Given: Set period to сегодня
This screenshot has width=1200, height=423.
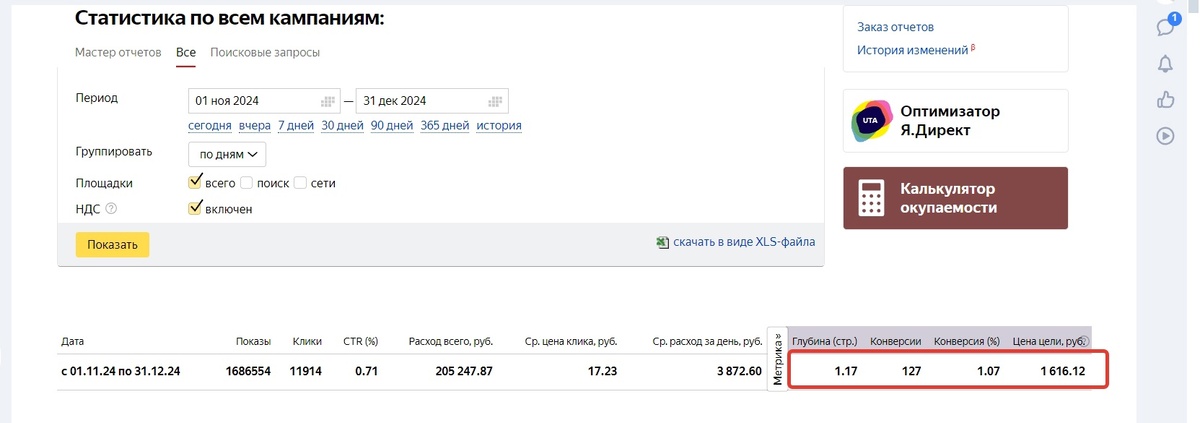Looking at the screenshot, I should pos(210,126).
